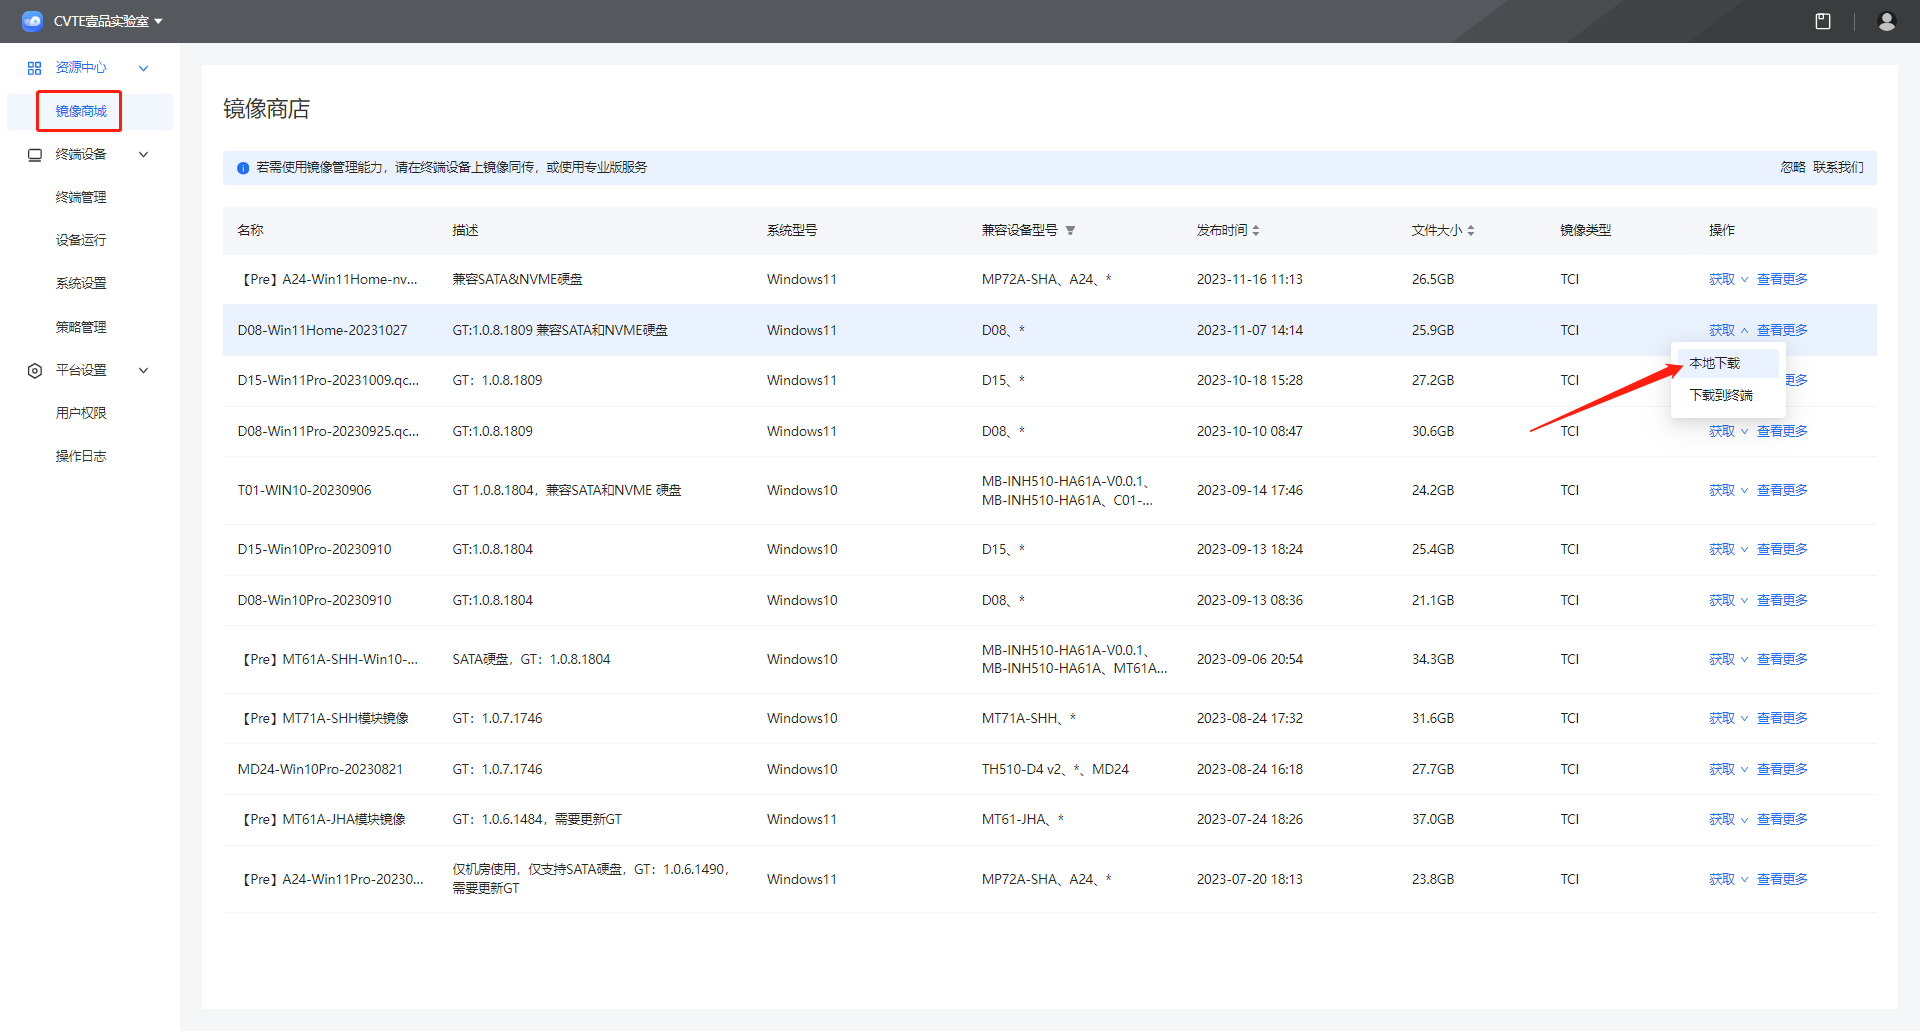Open 获取 dropdown for A24-Win11Home-nv row
Screen dimensions: 1920x1031
click(1728, 280)
